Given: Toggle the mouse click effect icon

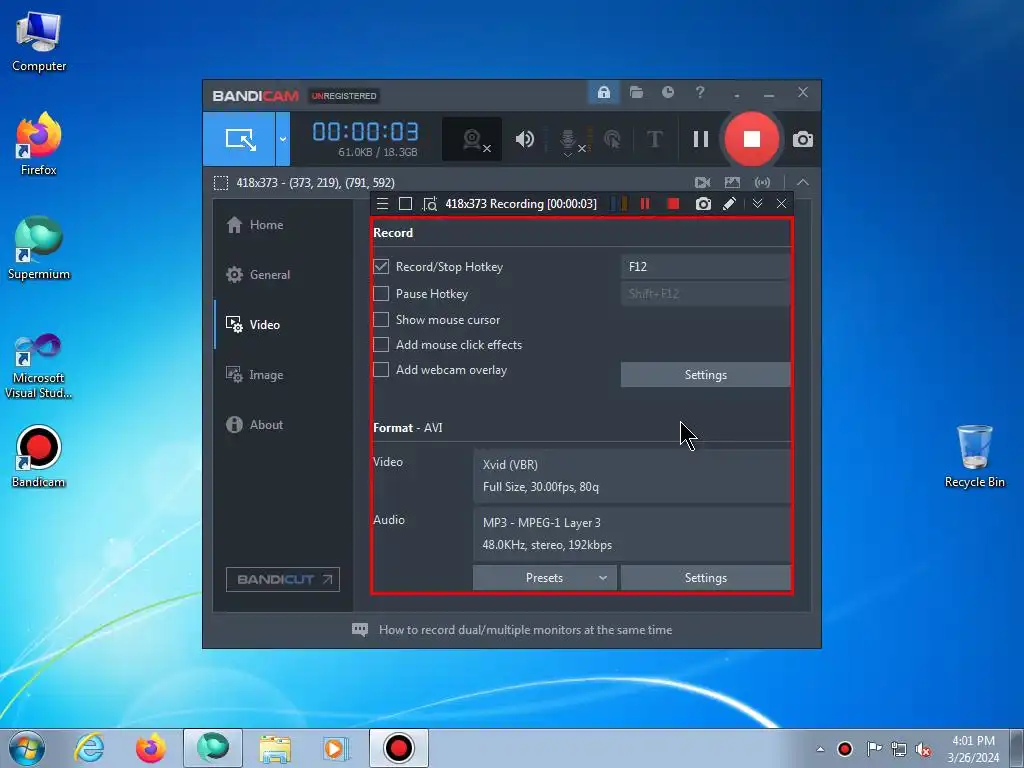Looking at the screenshot, I should pyautogui.click(x=612, y=139).
